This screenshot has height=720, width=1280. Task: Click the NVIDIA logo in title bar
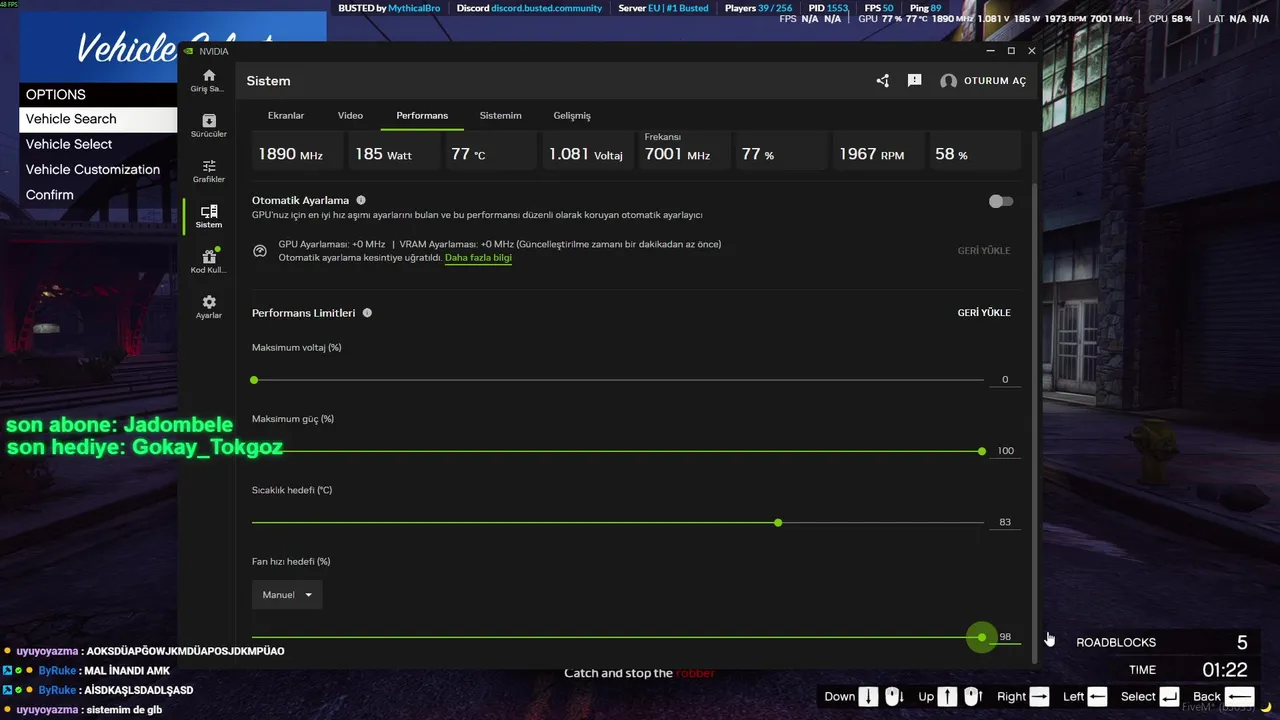click(190, 51)
